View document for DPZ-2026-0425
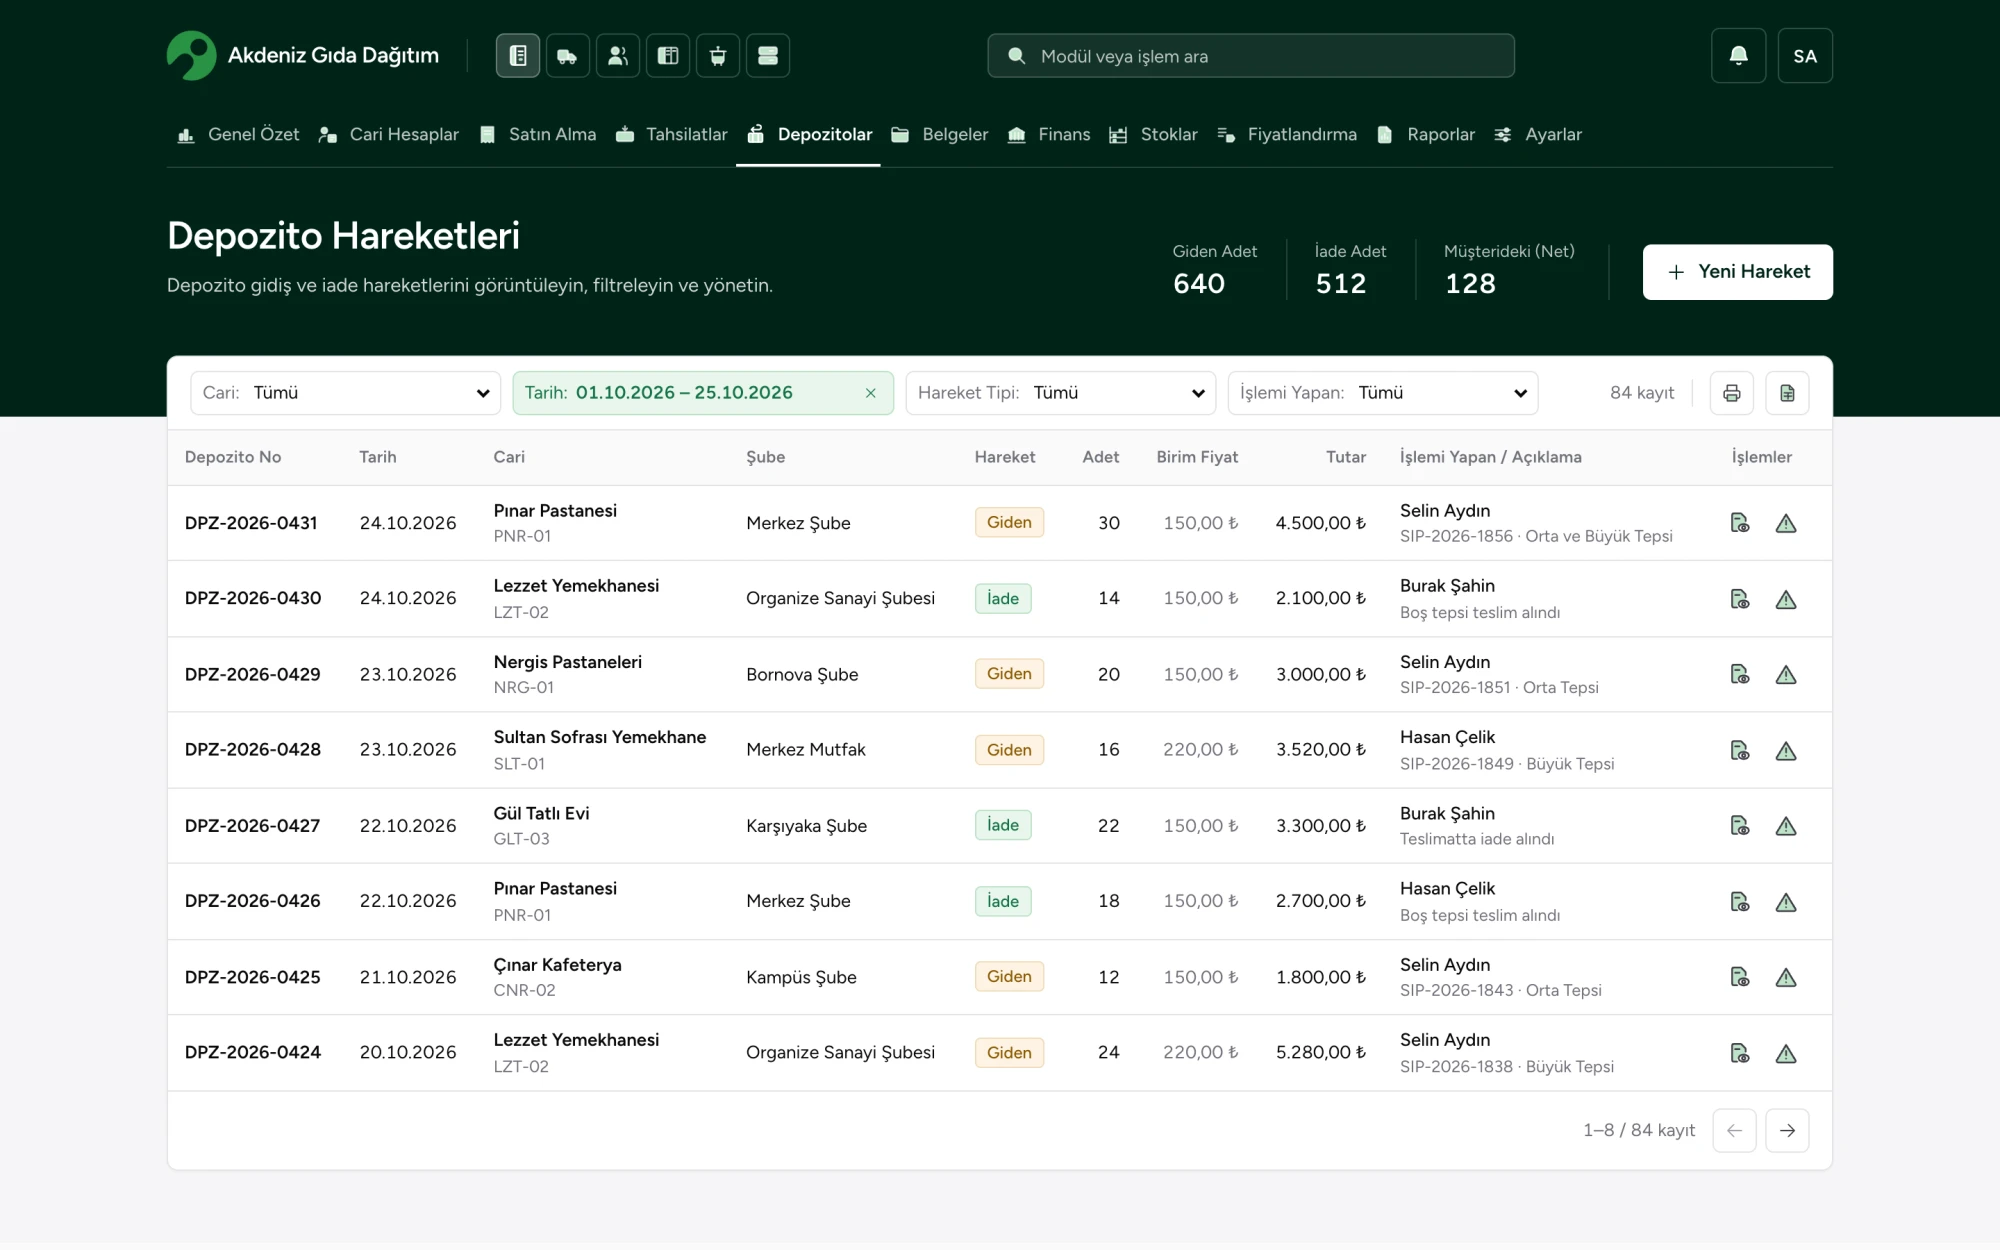The image size is (2000, 1250). click(1740, 977)
